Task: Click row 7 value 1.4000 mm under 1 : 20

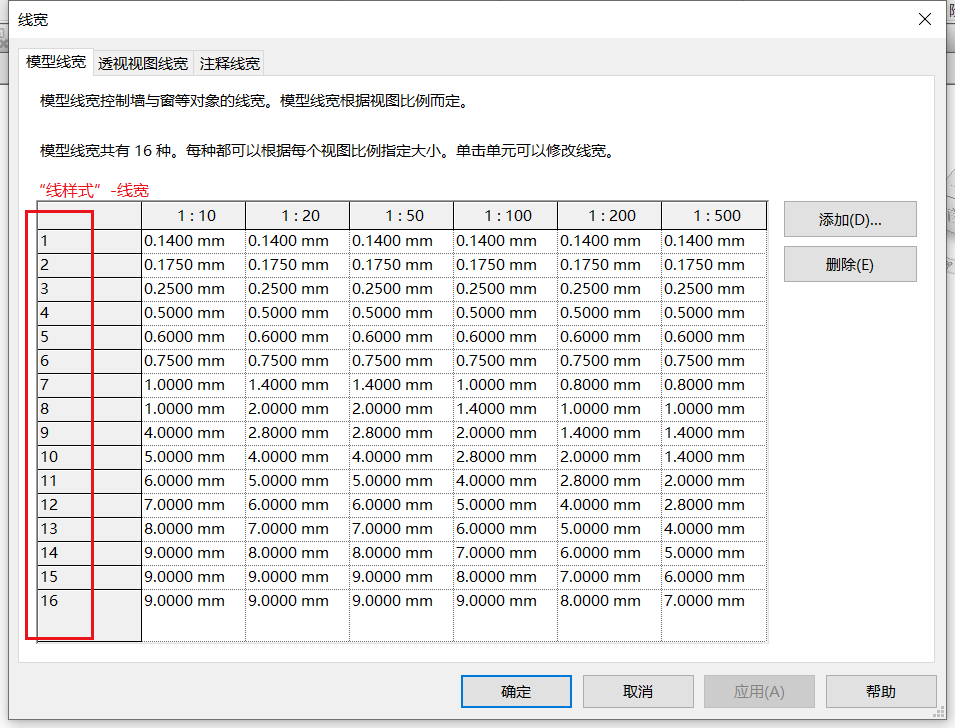Action: click(x=297, y=385)
